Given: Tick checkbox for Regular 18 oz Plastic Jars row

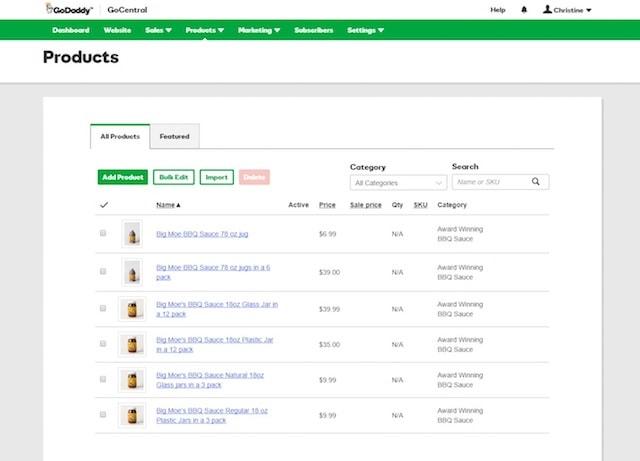Looking at the screenshot, I should 103,413.
